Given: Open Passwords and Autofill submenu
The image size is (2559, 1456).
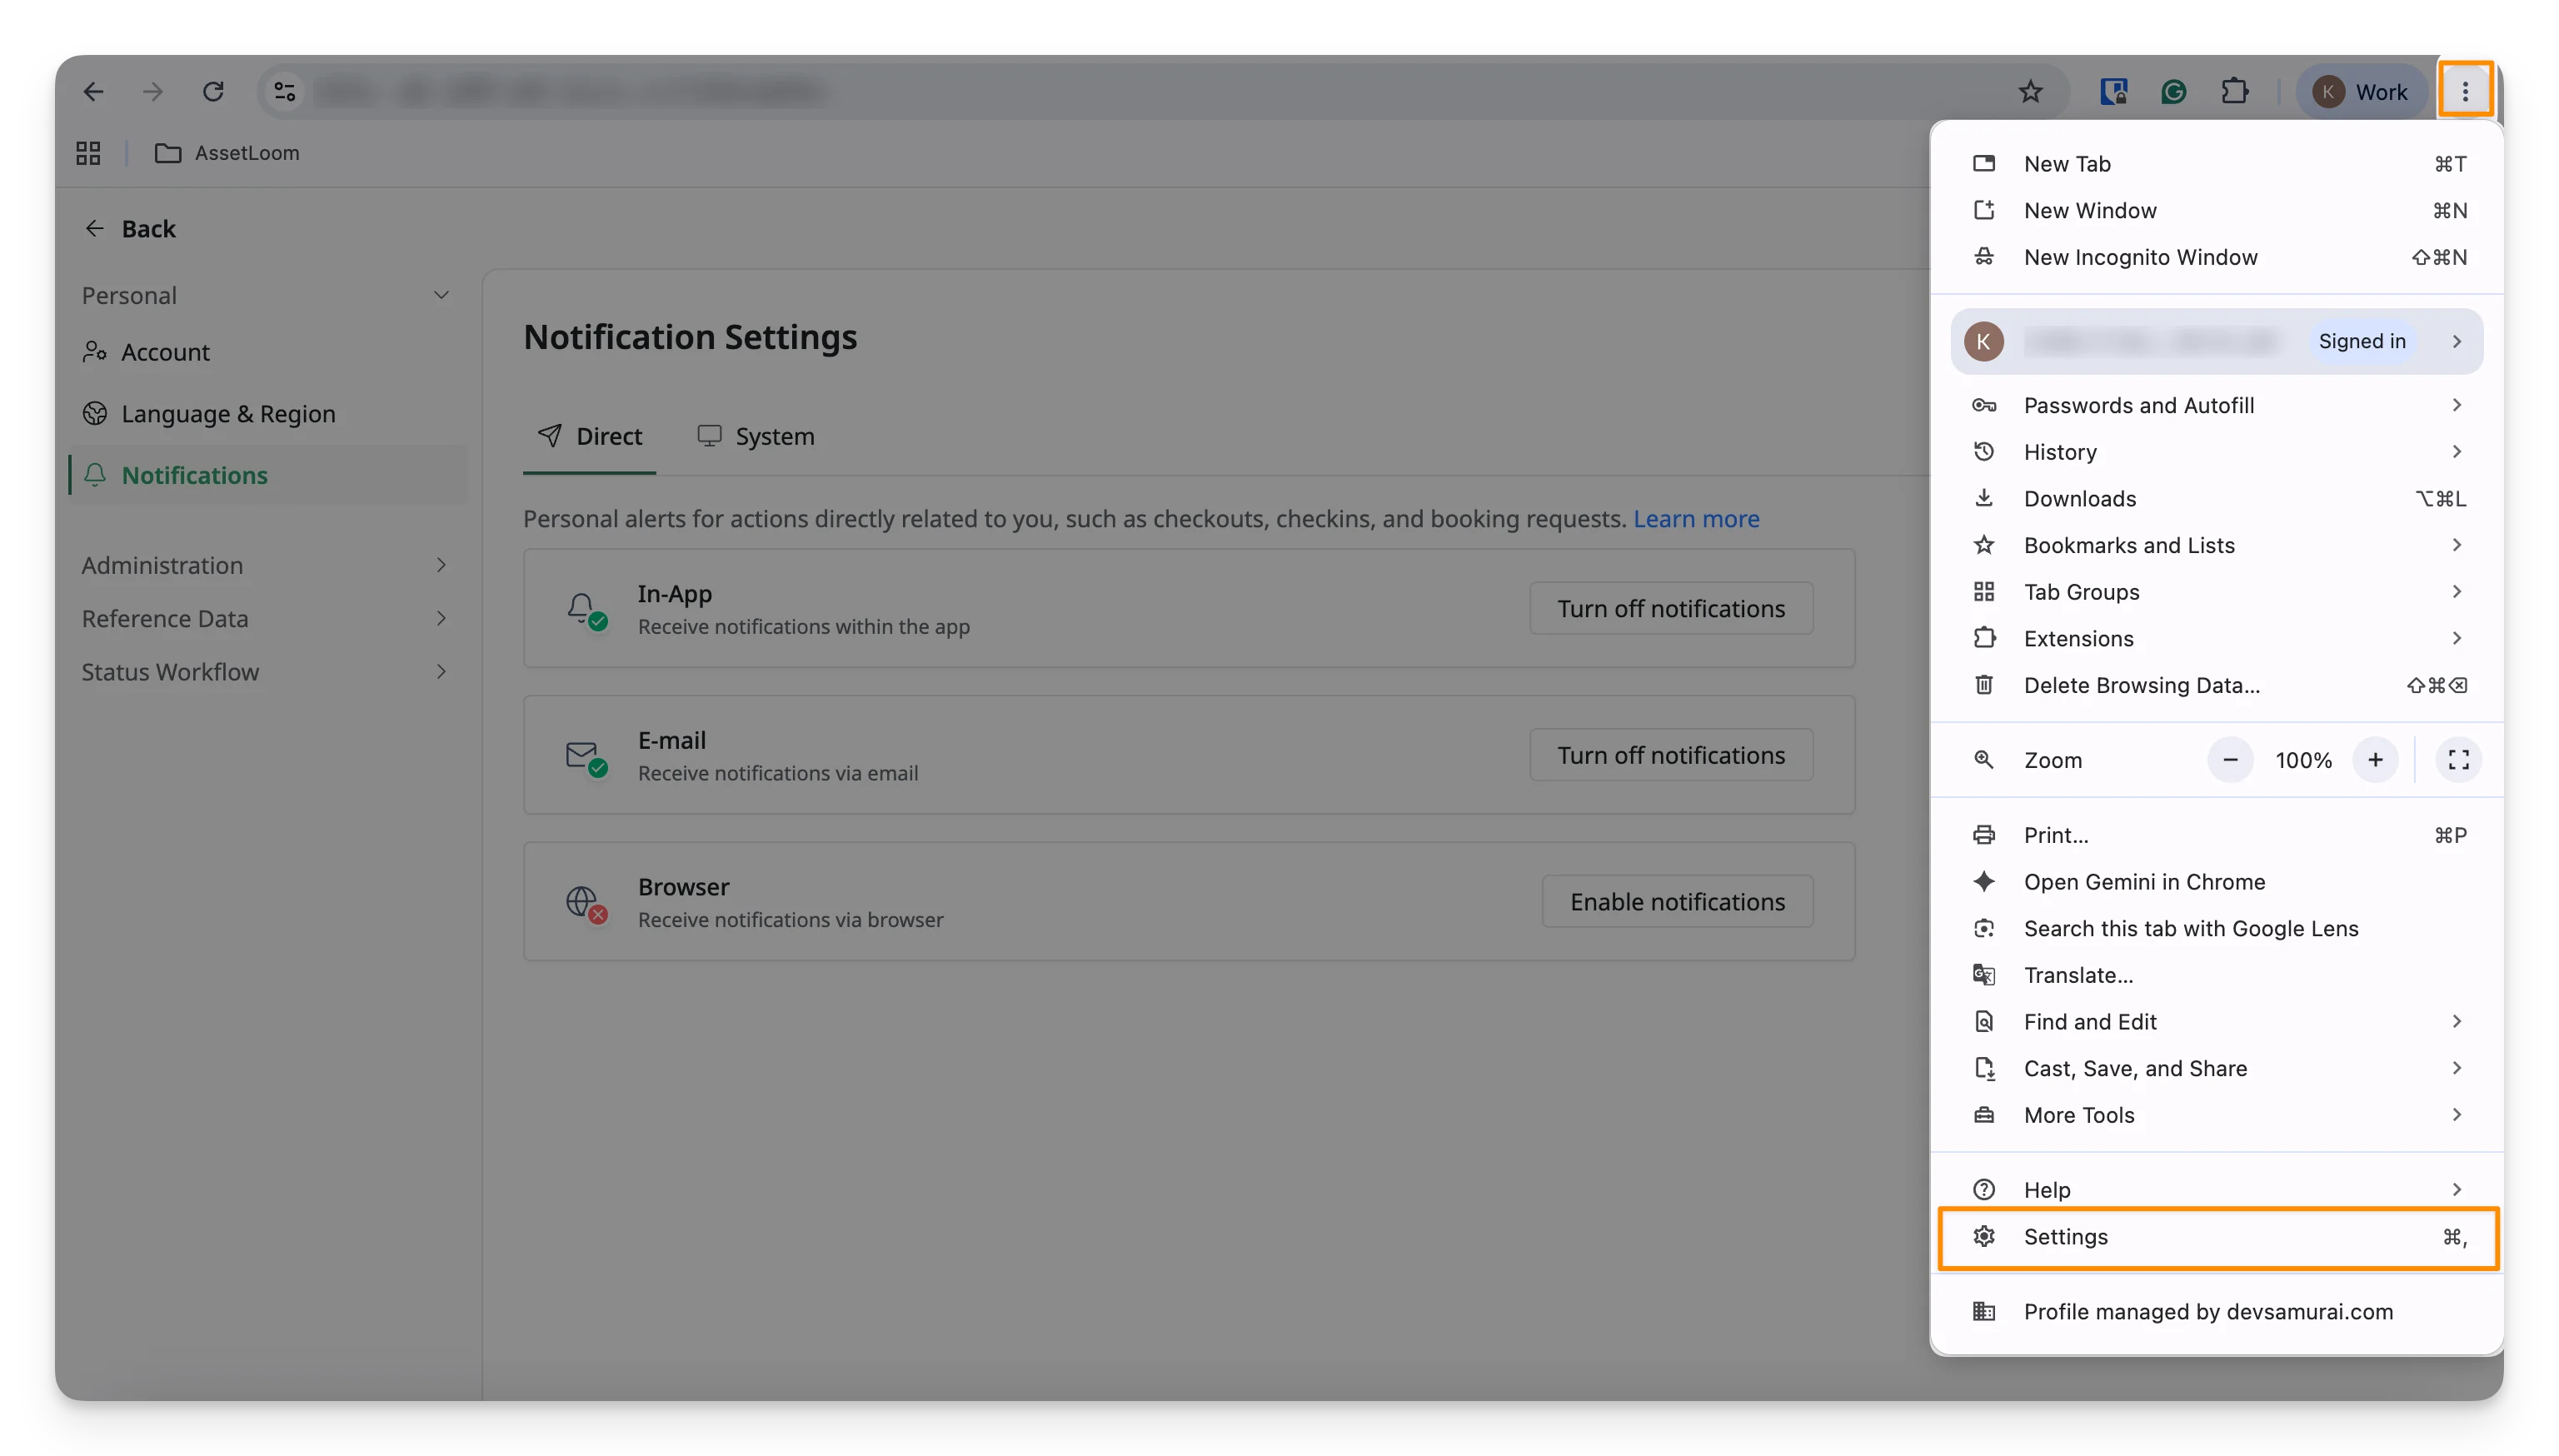Looking at the screenshot, I should point(2216,405).
